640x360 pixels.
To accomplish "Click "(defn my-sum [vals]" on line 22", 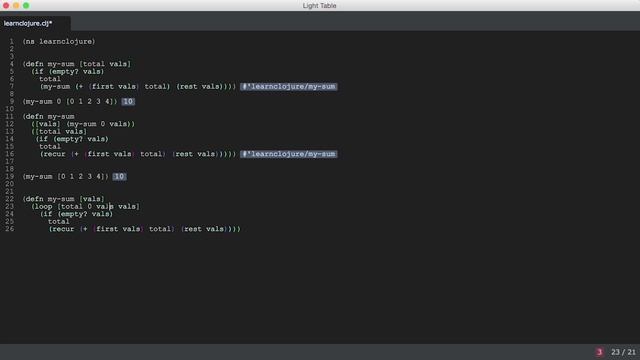I will click(x=64, y=199).
